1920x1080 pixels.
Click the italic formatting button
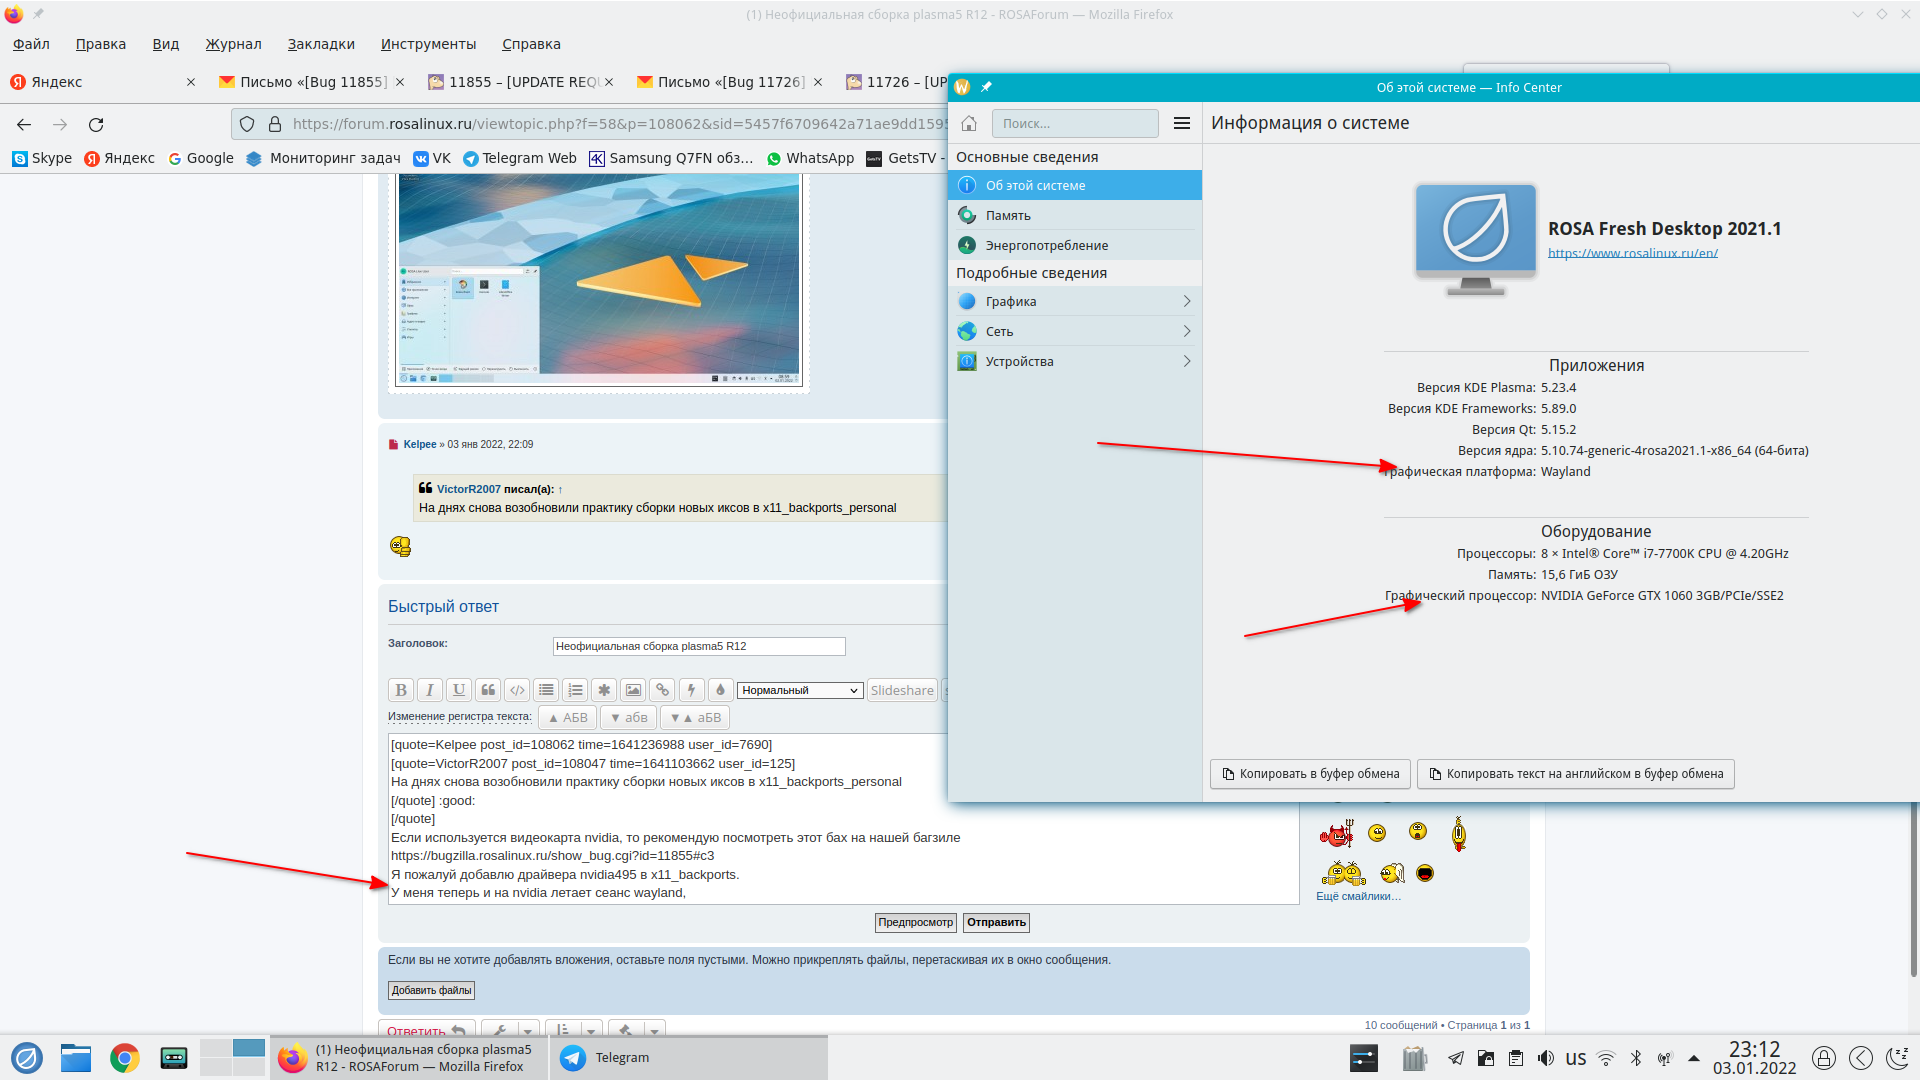430,690
